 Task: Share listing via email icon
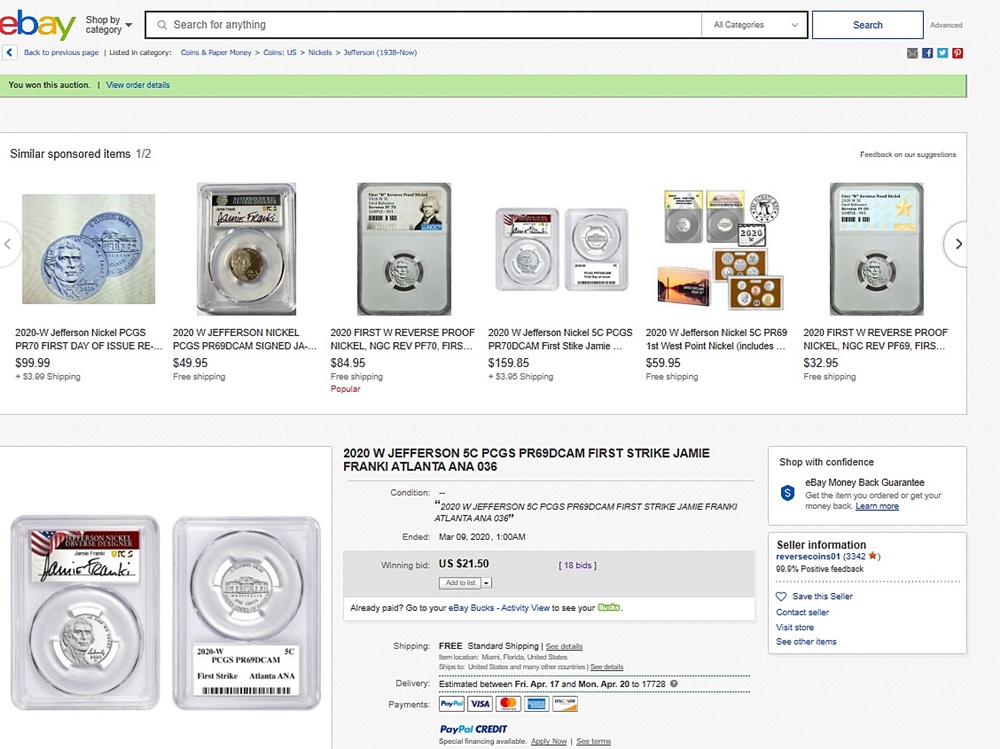point(912,53)
